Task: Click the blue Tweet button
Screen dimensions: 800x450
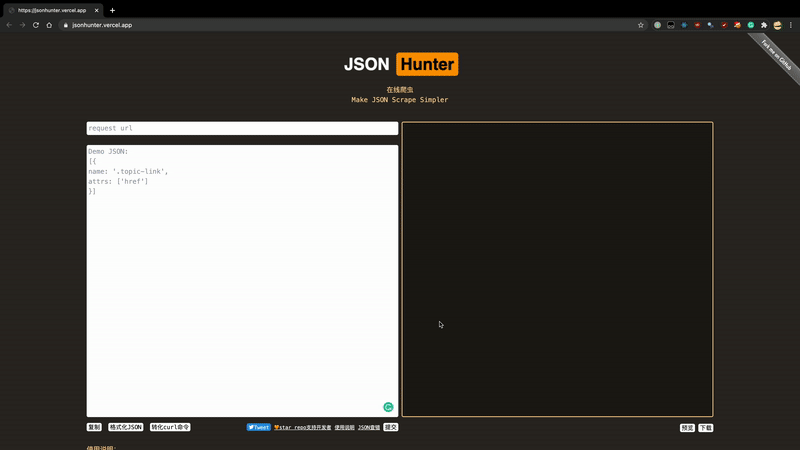Action: [x=259, y=427]
